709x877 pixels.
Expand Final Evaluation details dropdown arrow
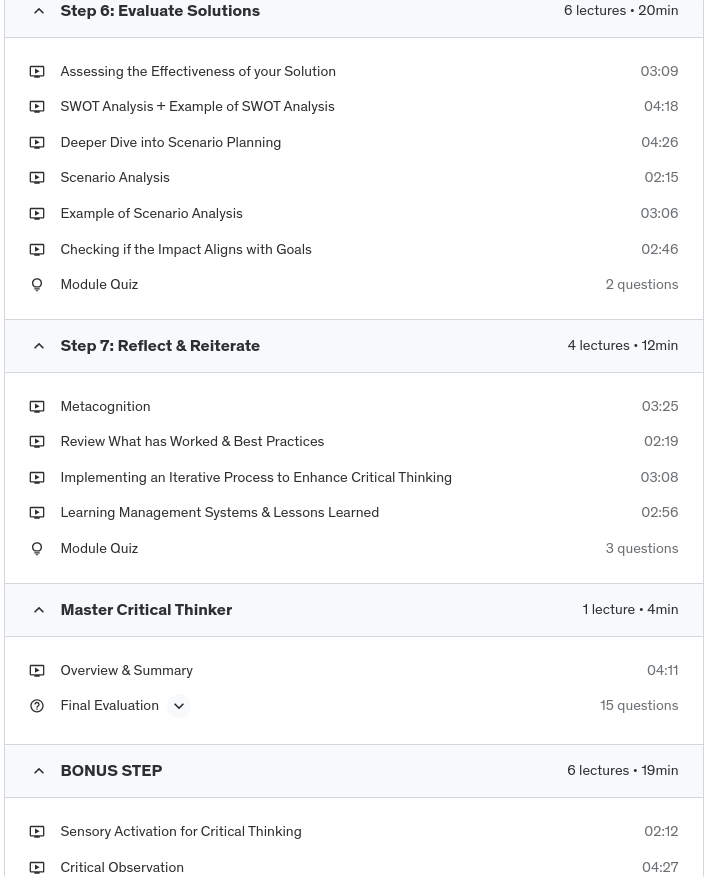tap(179, 706)
